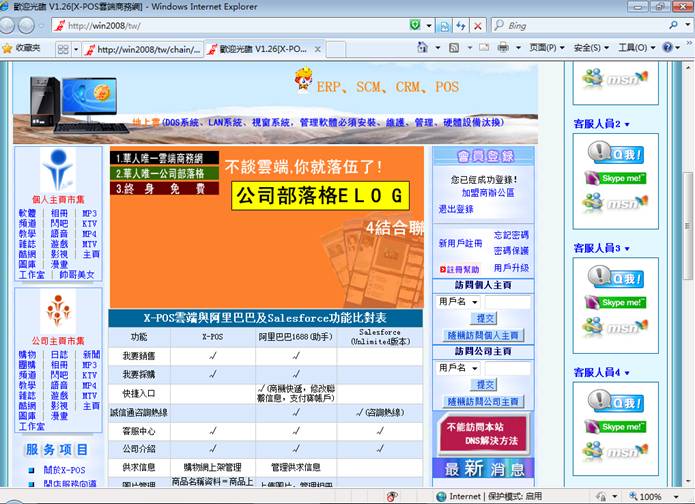Image resolution: width=695 pixels, height=504 pixels.
Task: Click the 忘記密碼 link
Action: 511,235
